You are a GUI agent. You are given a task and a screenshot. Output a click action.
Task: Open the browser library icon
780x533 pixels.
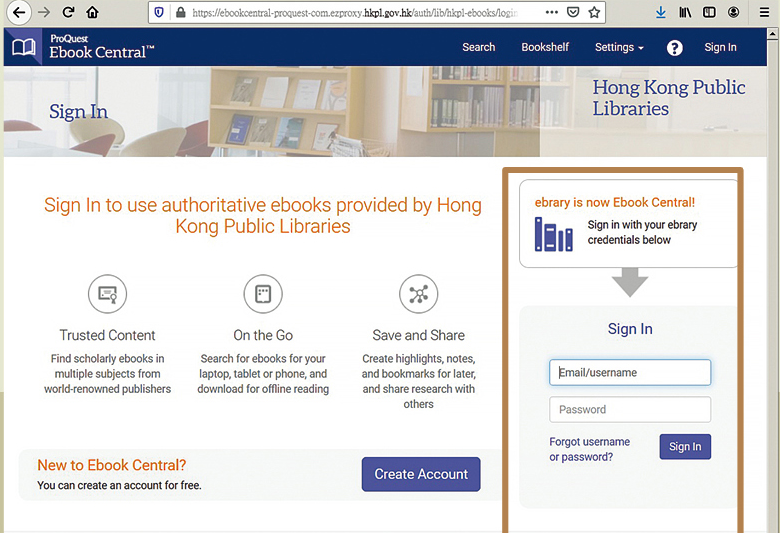pyautogui.click(x=685, y=12)
